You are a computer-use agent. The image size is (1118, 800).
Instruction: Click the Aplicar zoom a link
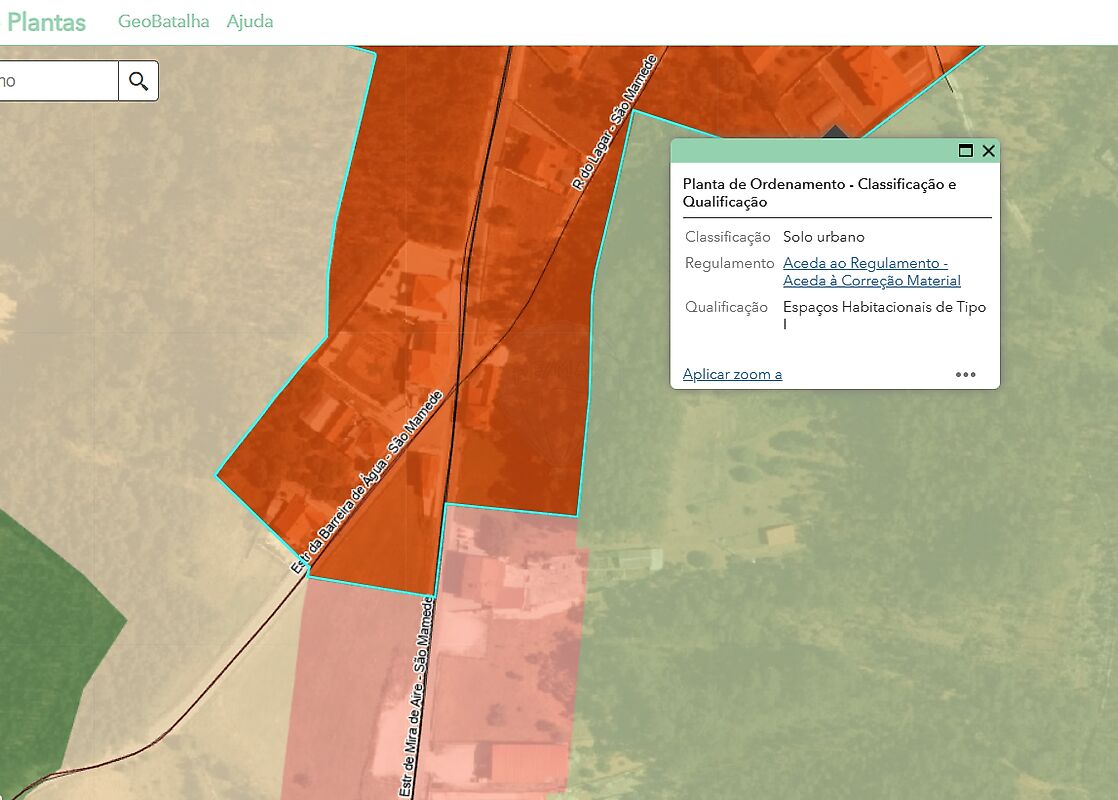[x=732, y=374]
